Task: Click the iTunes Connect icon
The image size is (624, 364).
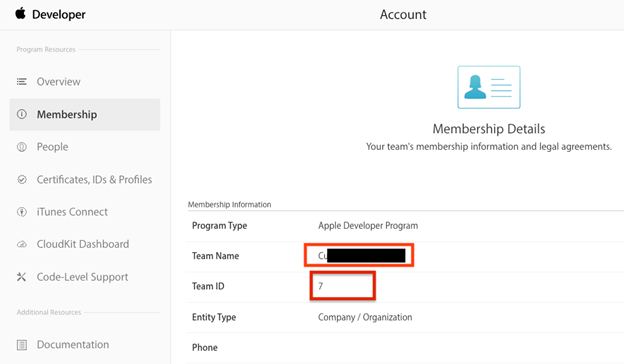Action: pyautogui.click(x=22, y=212)
